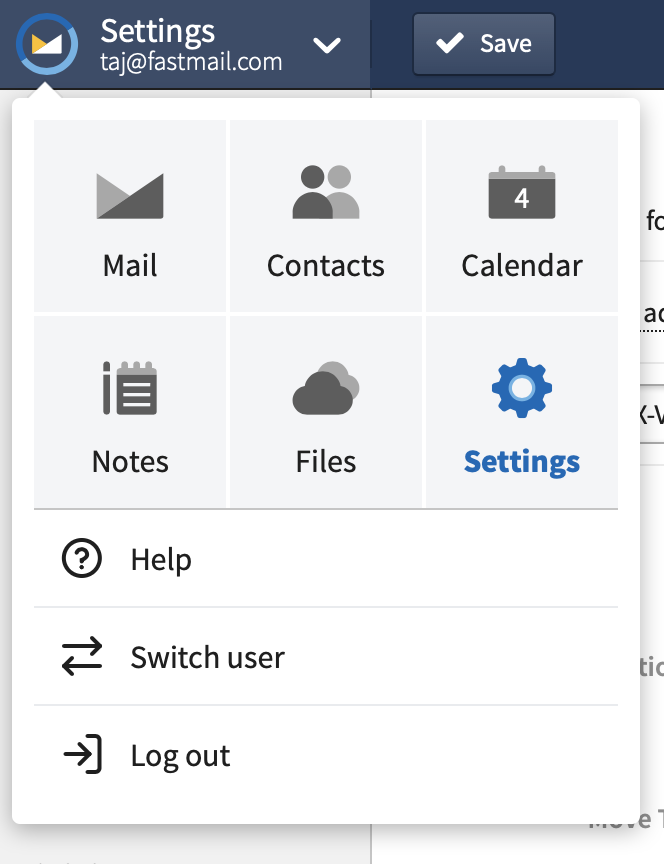Viewport: 664px width, 864px height.
Task: Select the Switch user menu entry
Action: [x=326, y=656]
